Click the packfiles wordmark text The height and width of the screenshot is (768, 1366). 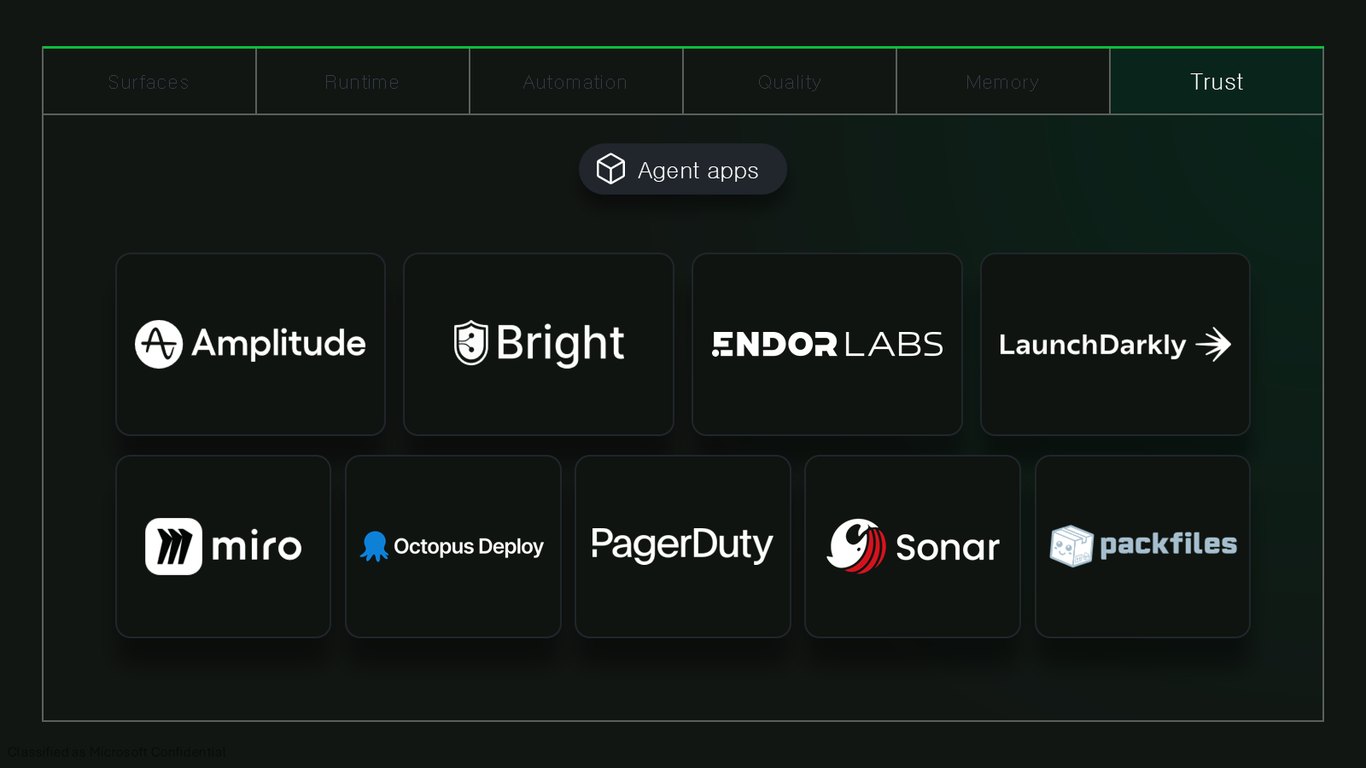[x=1168, y=545]
